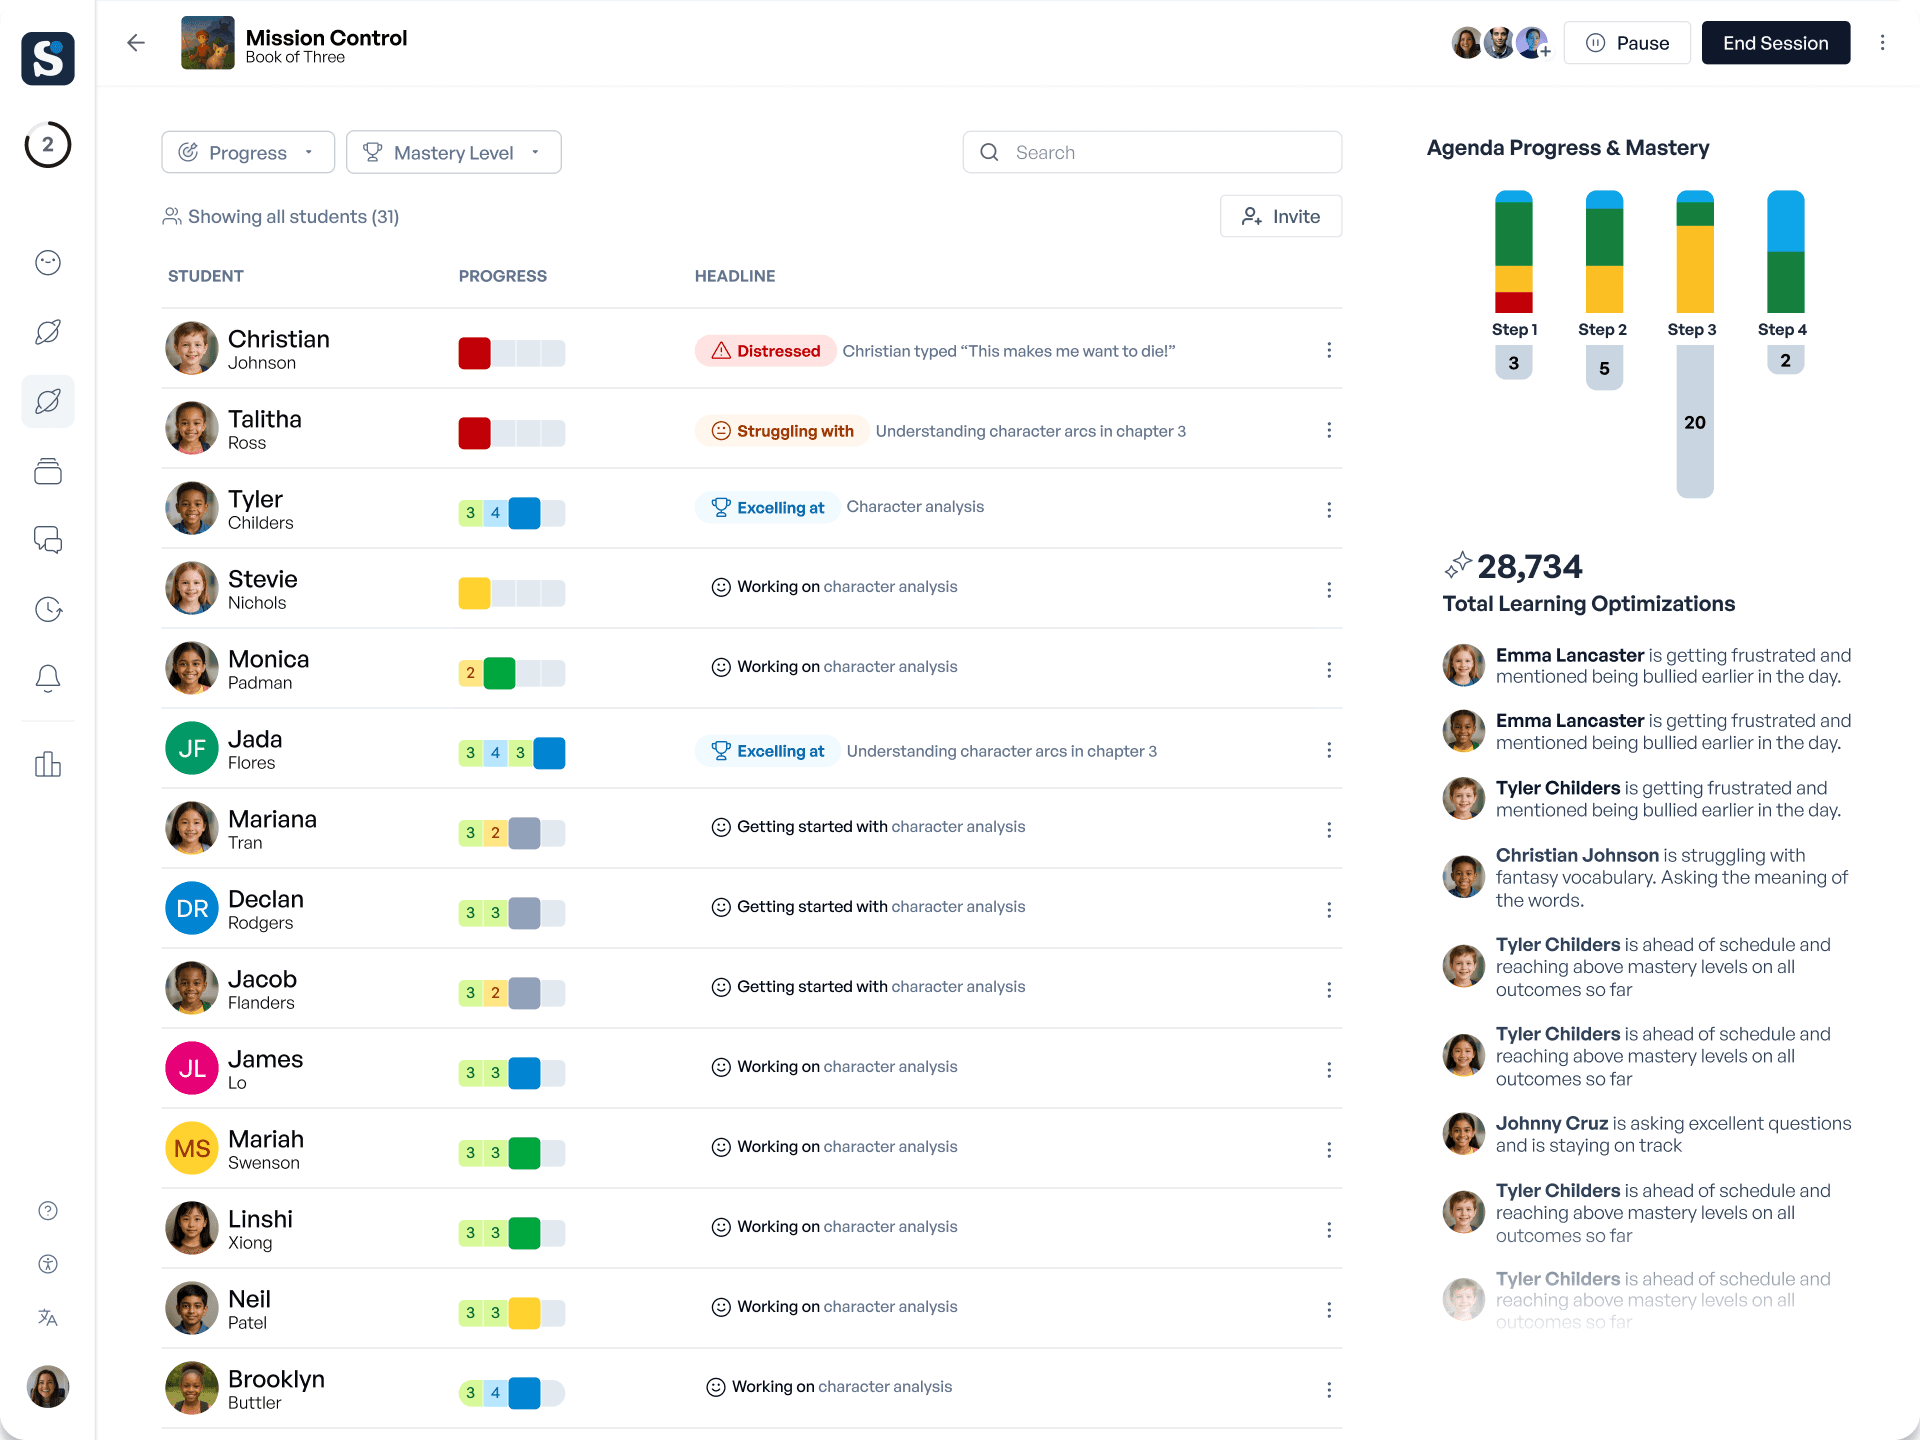Open the chat messages sidebar icon
Screen dimensions: 1920x1440
pyautogui.click(x=48, y=540)
